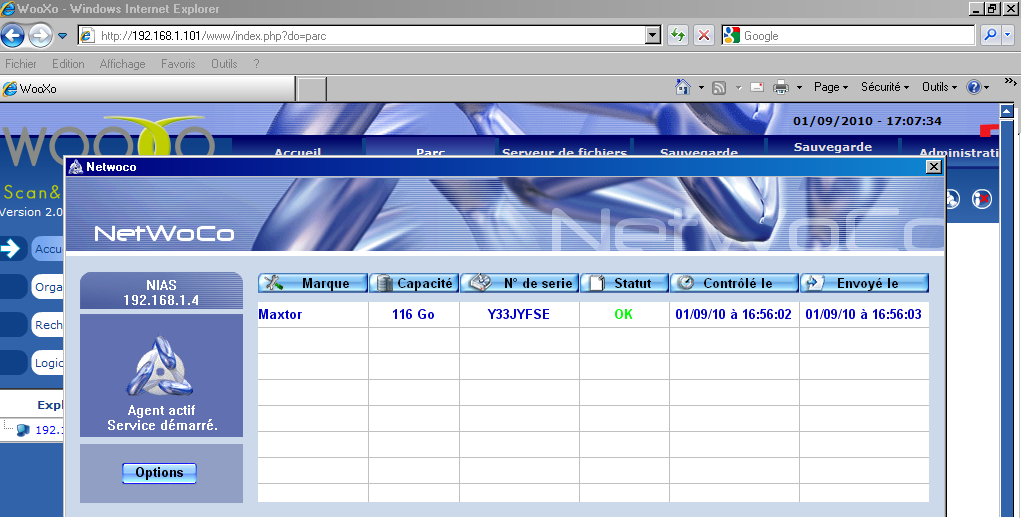Open the Favoris menu
Image resolution: width=1021 pixels, height=518 pixels.
pos(178,64)
